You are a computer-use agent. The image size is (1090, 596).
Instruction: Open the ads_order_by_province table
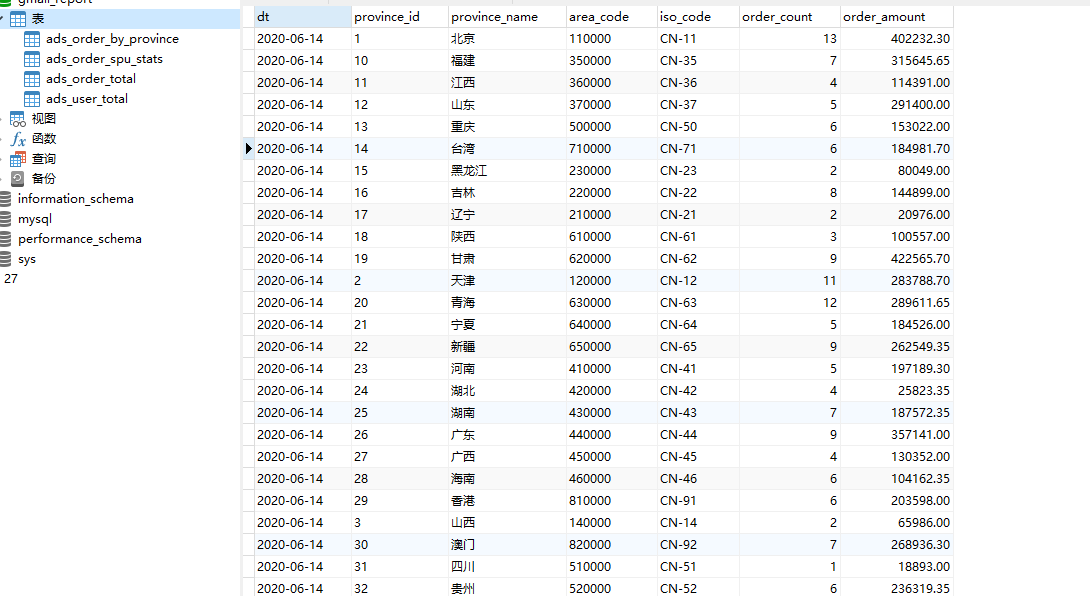112,39
